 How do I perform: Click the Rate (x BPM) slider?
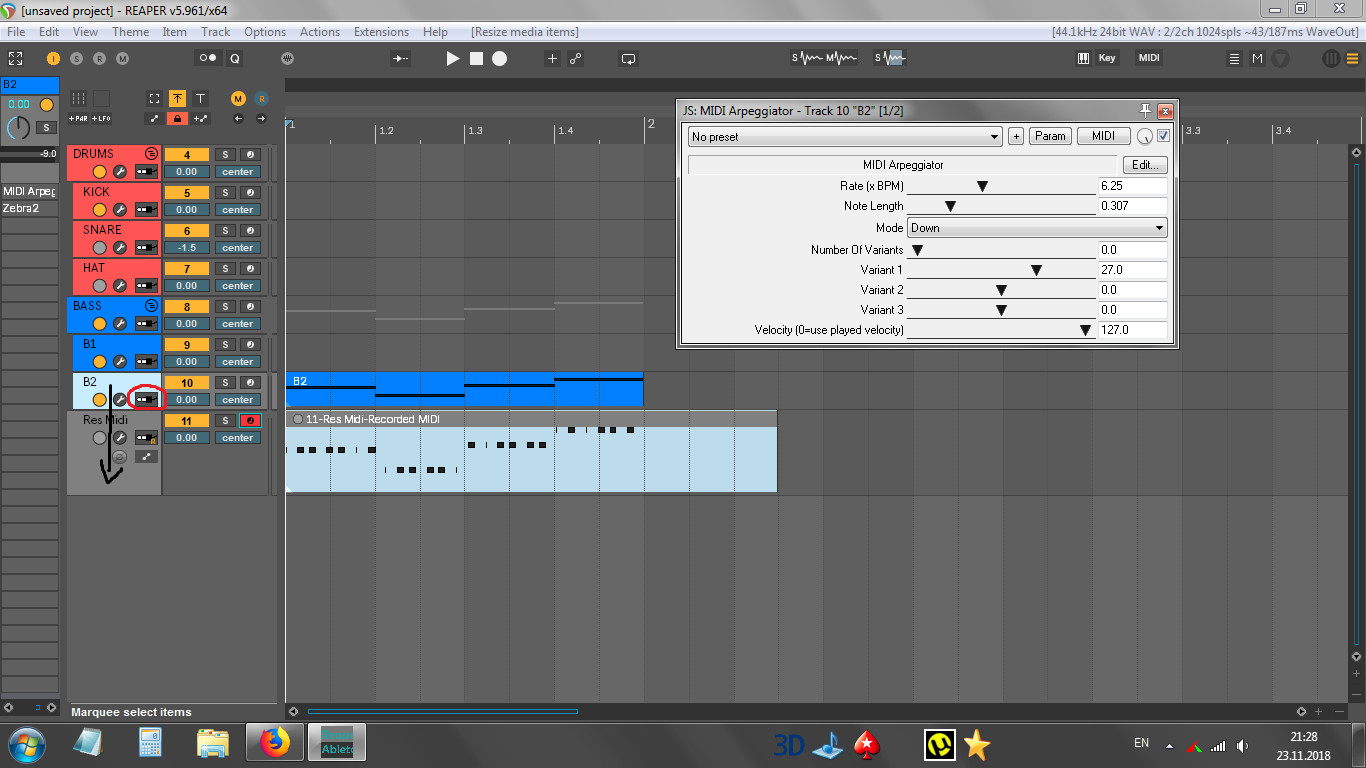click(1001, 186)
